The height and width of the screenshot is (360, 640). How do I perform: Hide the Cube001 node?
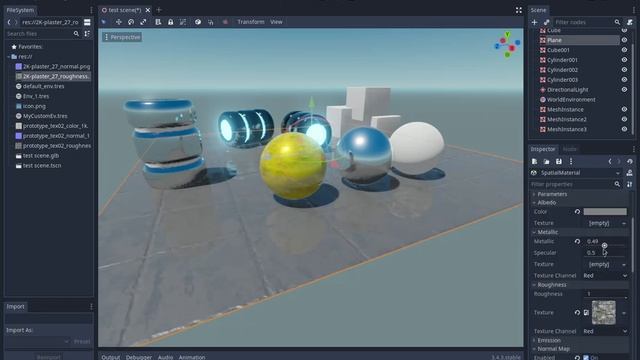624,50
